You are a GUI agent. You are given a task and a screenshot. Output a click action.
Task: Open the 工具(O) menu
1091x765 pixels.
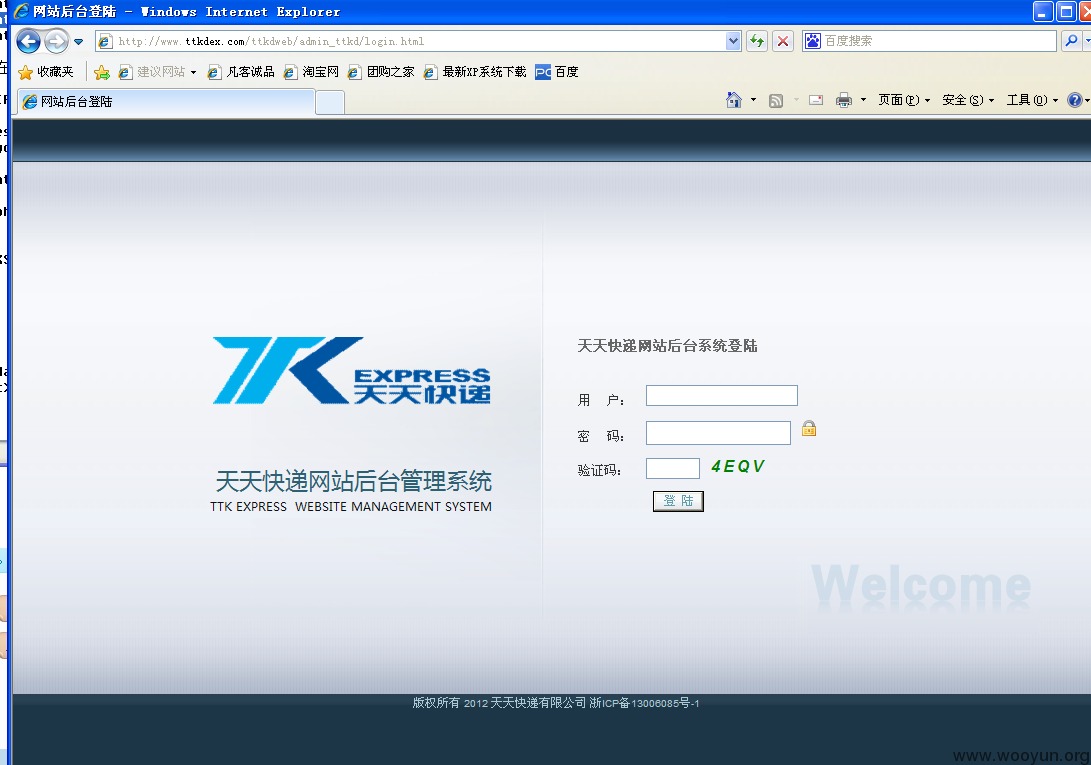pos(1032,100)
